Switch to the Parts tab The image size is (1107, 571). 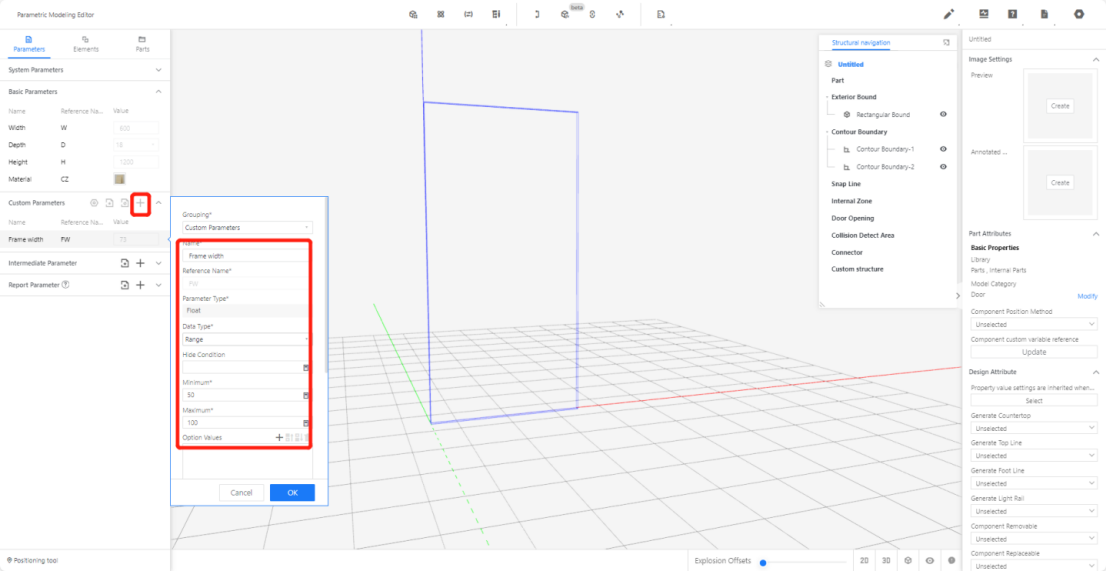tap(142, 43)
